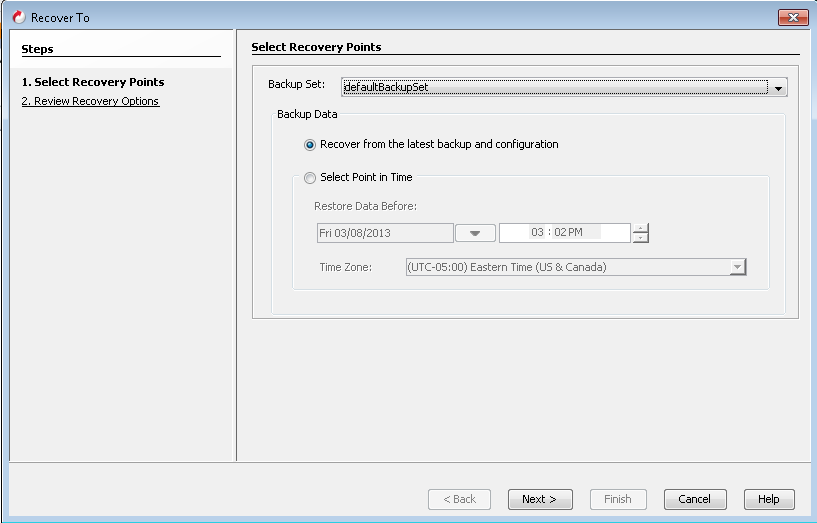Go to step 1 Select Recovery Points
The width and height of the screenshot is (817, 523).
(x=93, y=82)
